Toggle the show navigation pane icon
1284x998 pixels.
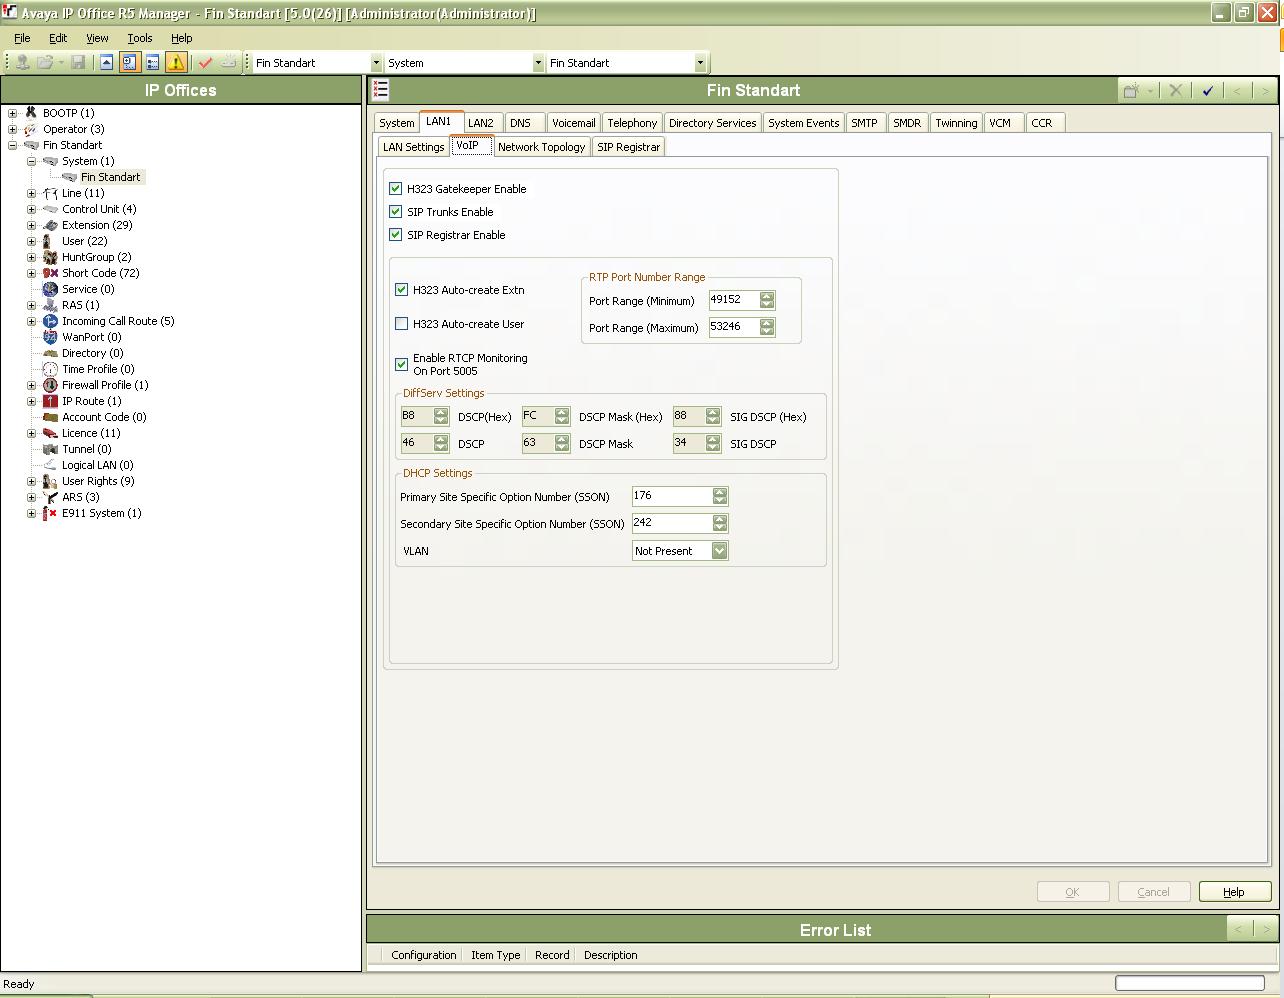pyautogui.click(x=130, y=62)
